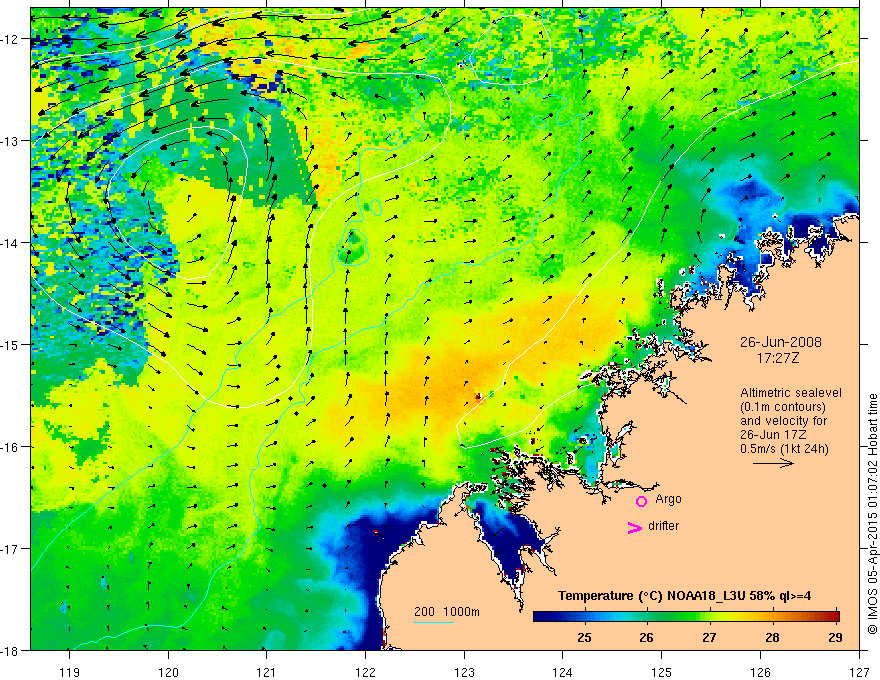This screenshot has height=680, width=880.
Task: Click the '200 1000m' isobath label
Action: click(447, 612)
